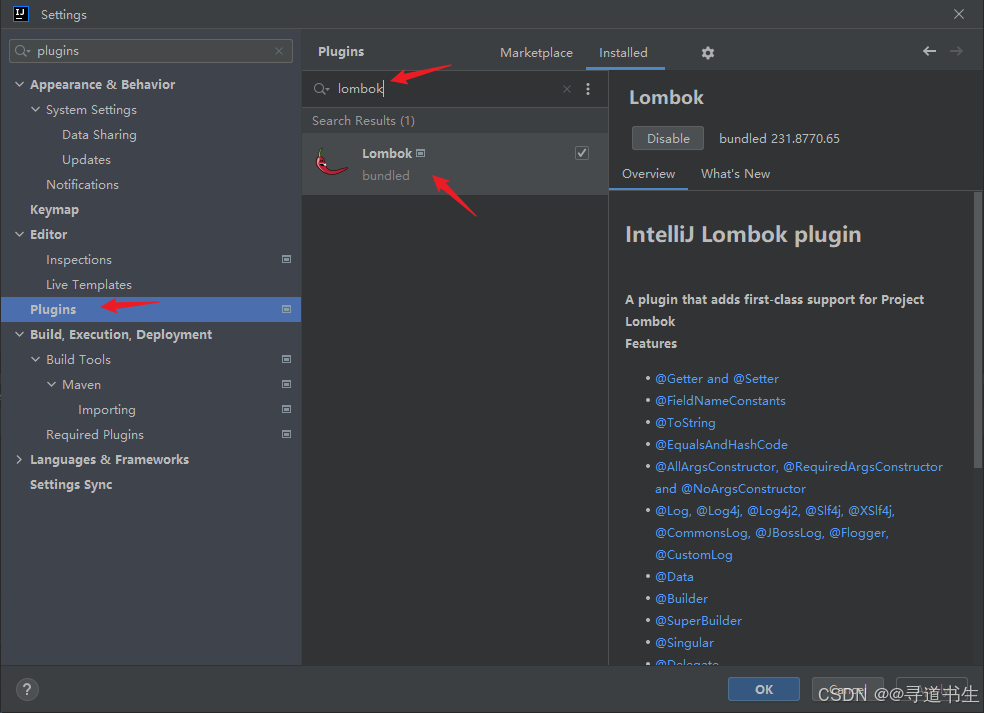This screenshot has width=984, height=713.
Task: Clear the lombok plugin search text
Action: (567, 89)
